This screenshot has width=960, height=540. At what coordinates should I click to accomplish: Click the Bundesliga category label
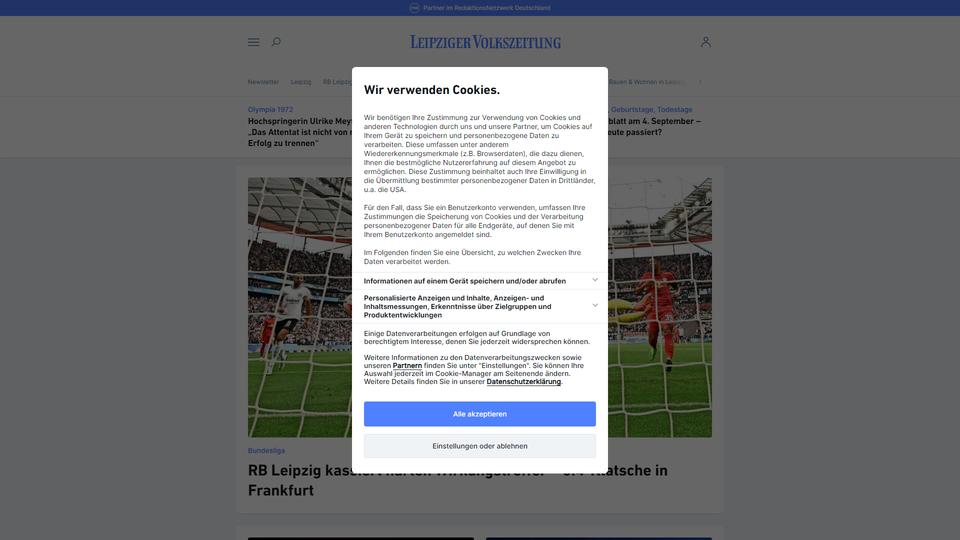[266, 451]
